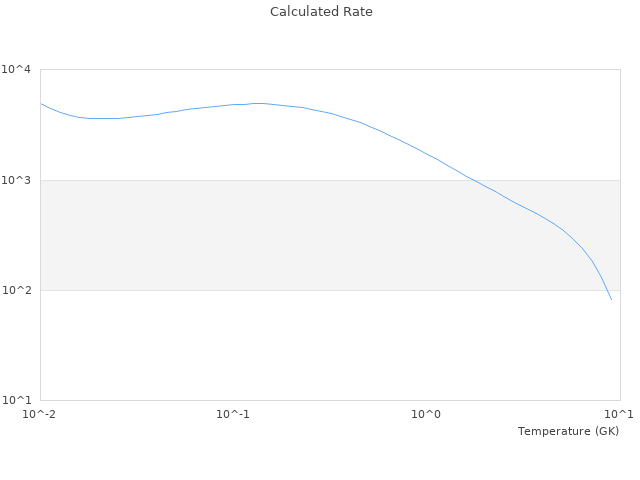The image size is (640, 480).
Task: Select the 10^2 horizontal gridline at the band's bottom edge
Action: (300, 290)
